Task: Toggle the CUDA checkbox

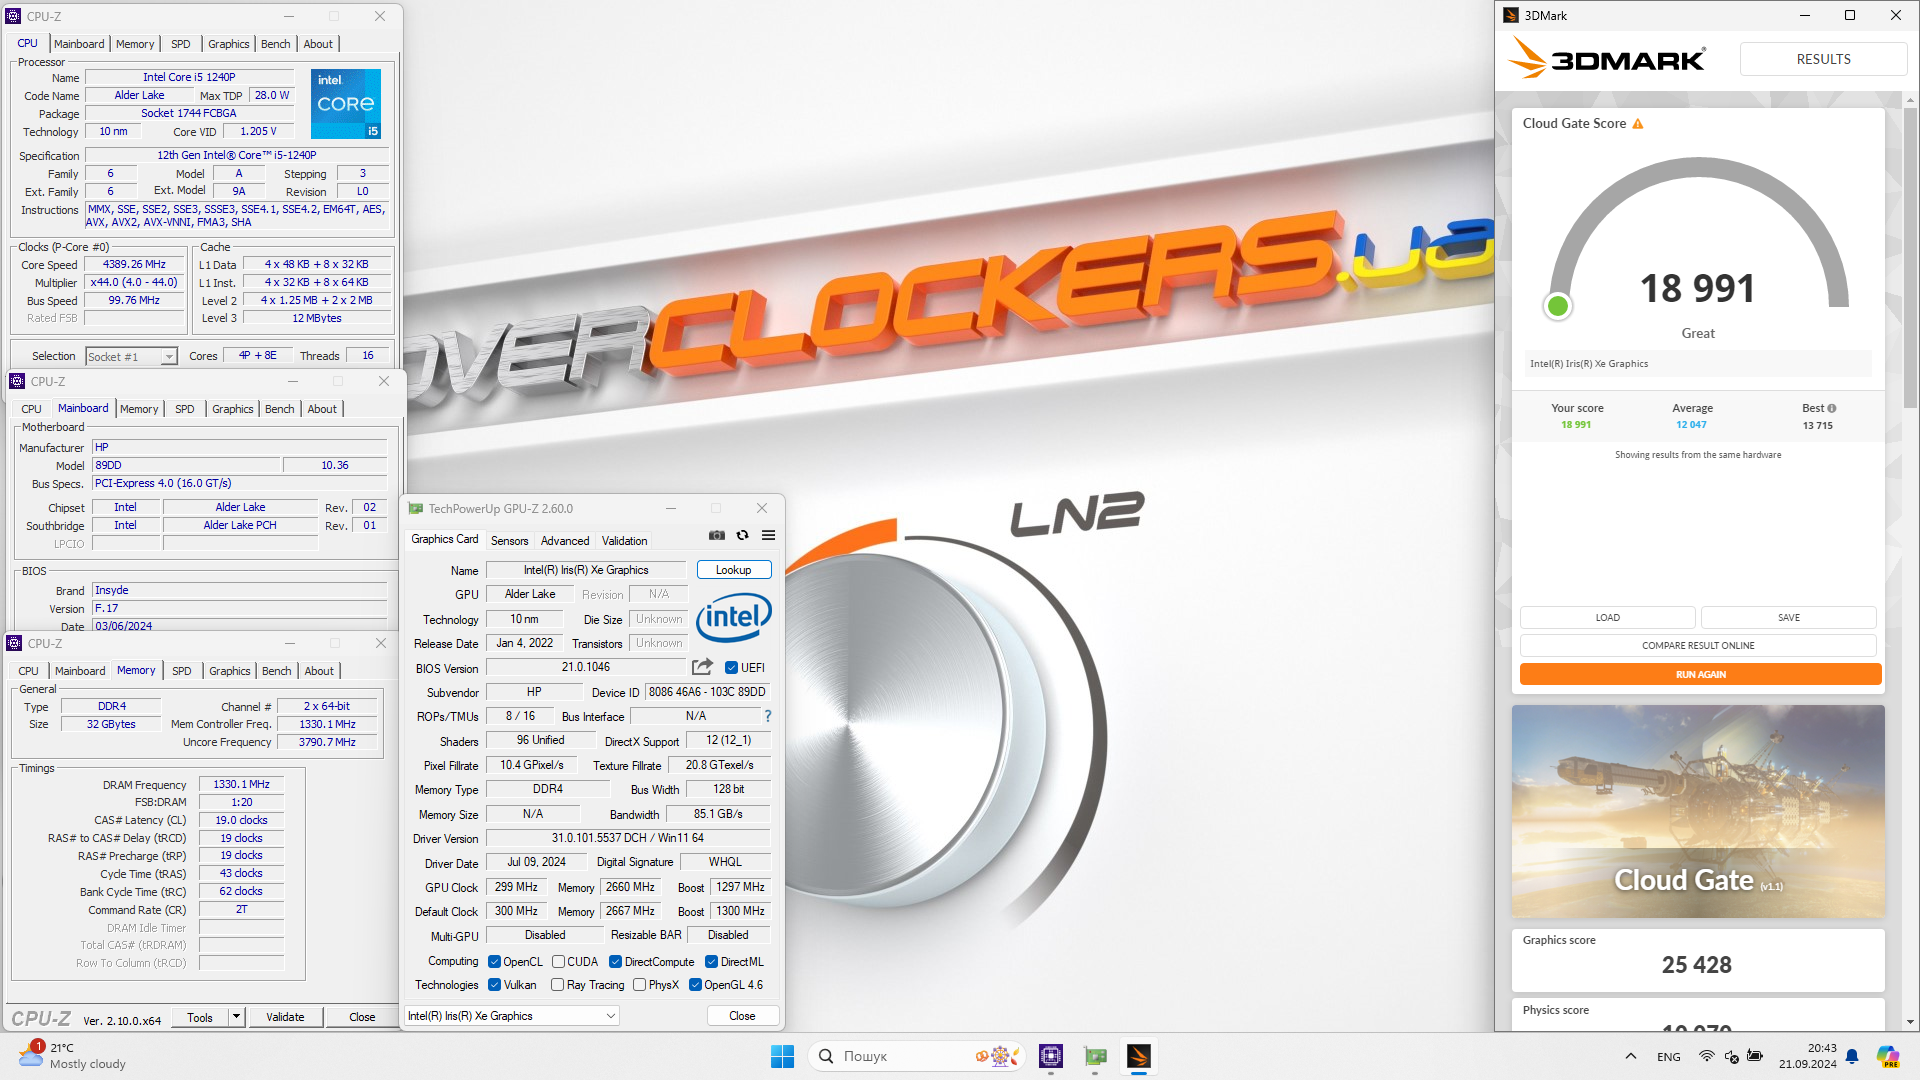Action: pyautogui.click(x=558, y=962)
